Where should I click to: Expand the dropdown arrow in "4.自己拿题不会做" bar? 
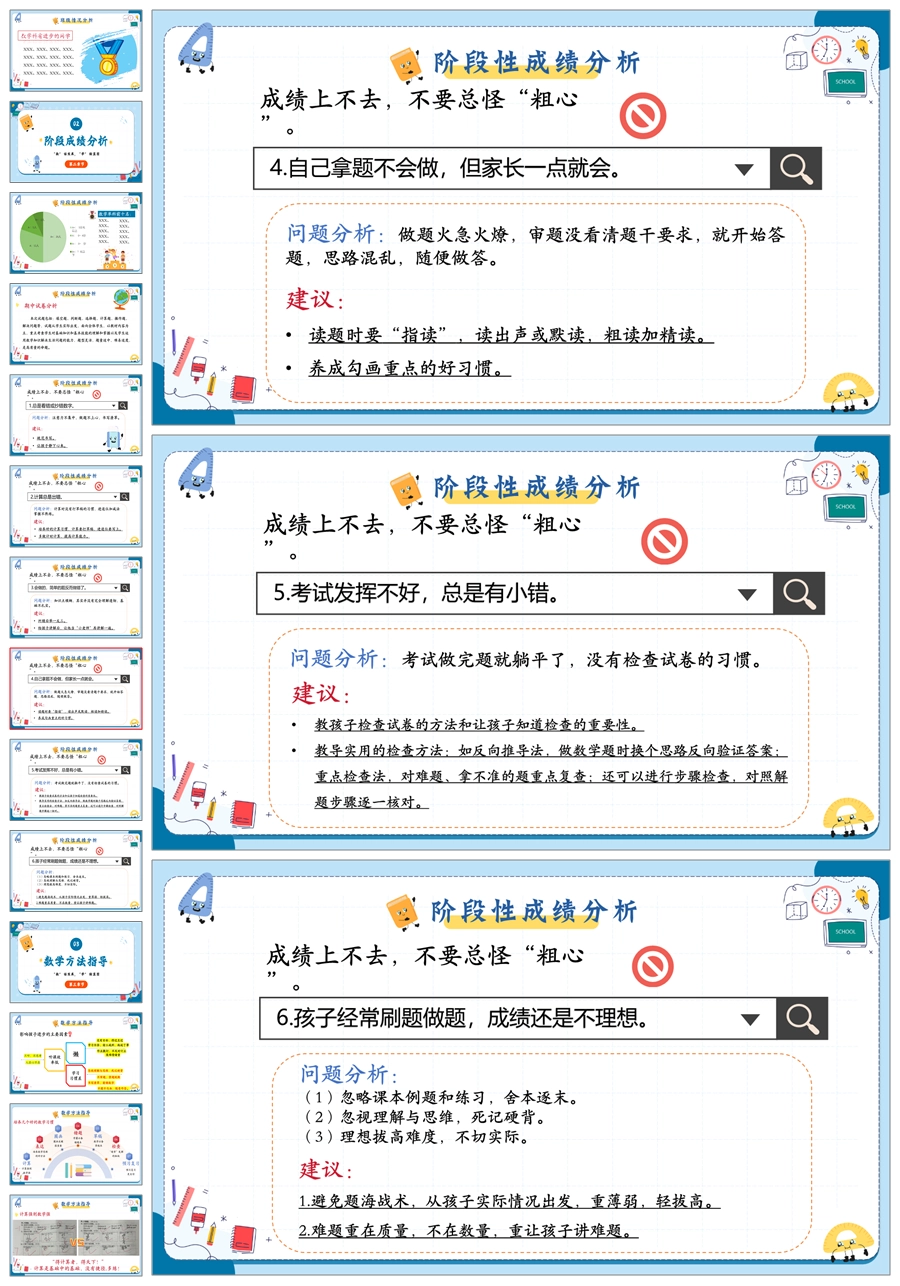tap(743, 169)
